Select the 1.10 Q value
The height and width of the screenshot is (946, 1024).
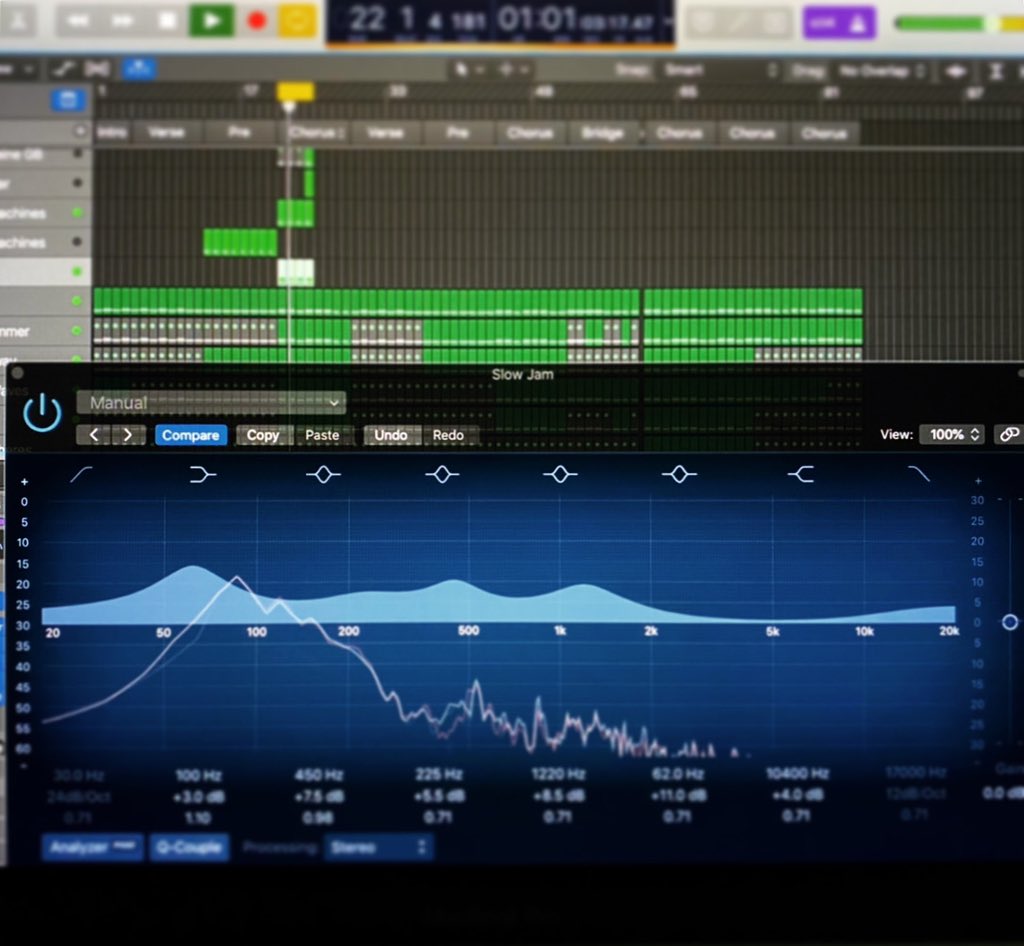click(x=198, y=818)
